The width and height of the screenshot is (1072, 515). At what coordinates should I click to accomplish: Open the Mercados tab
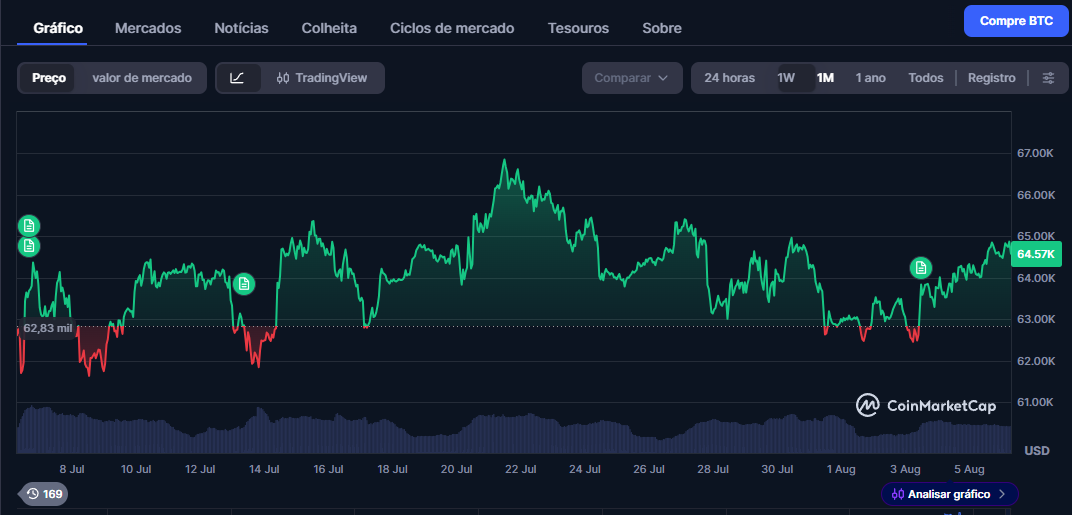point(148,29)
